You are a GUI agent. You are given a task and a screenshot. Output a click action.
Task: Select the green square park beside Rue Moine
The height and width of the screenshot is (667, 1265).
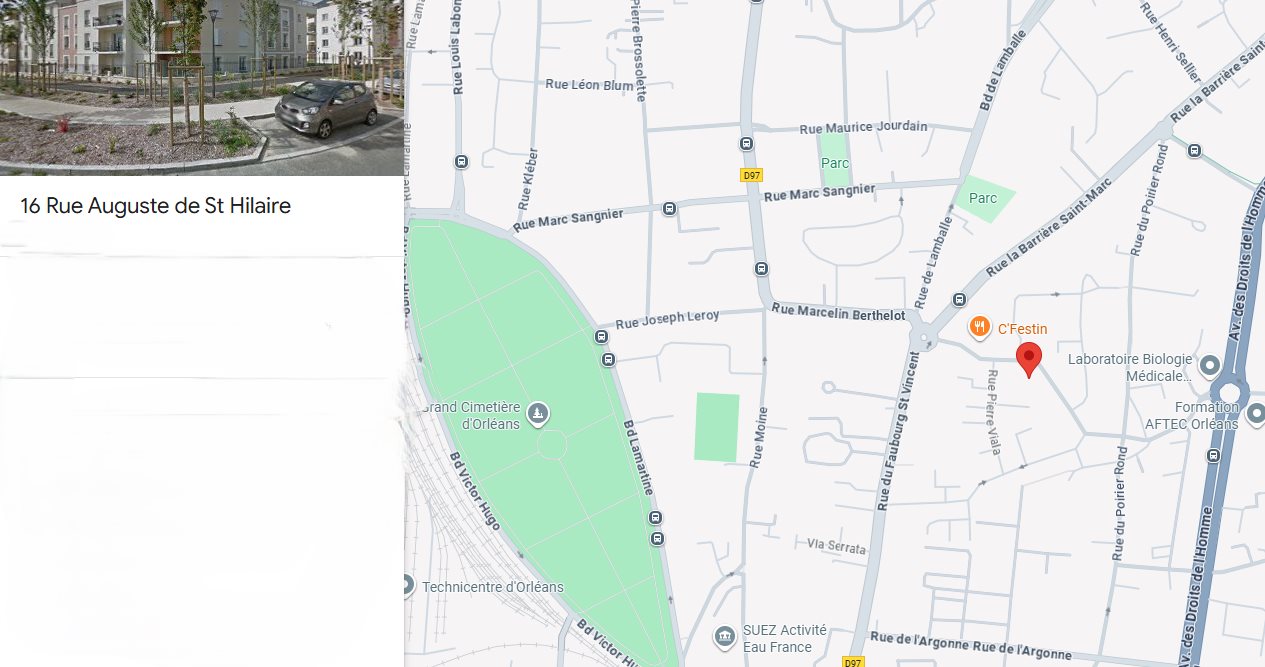click(x=717, y=427)
